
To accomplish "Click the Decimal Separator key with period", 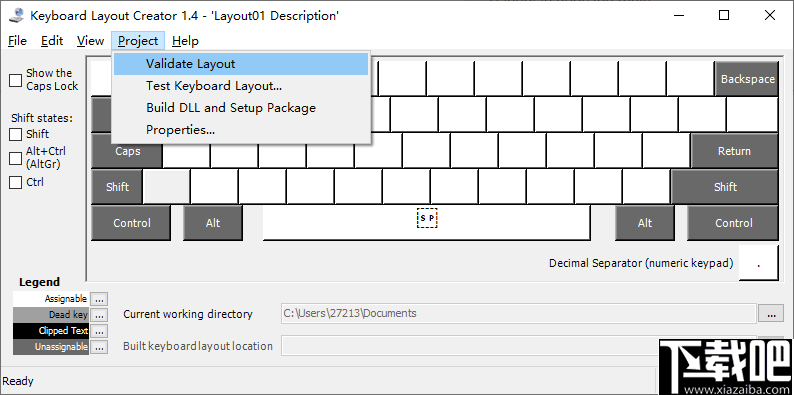I will pos(759,263).
